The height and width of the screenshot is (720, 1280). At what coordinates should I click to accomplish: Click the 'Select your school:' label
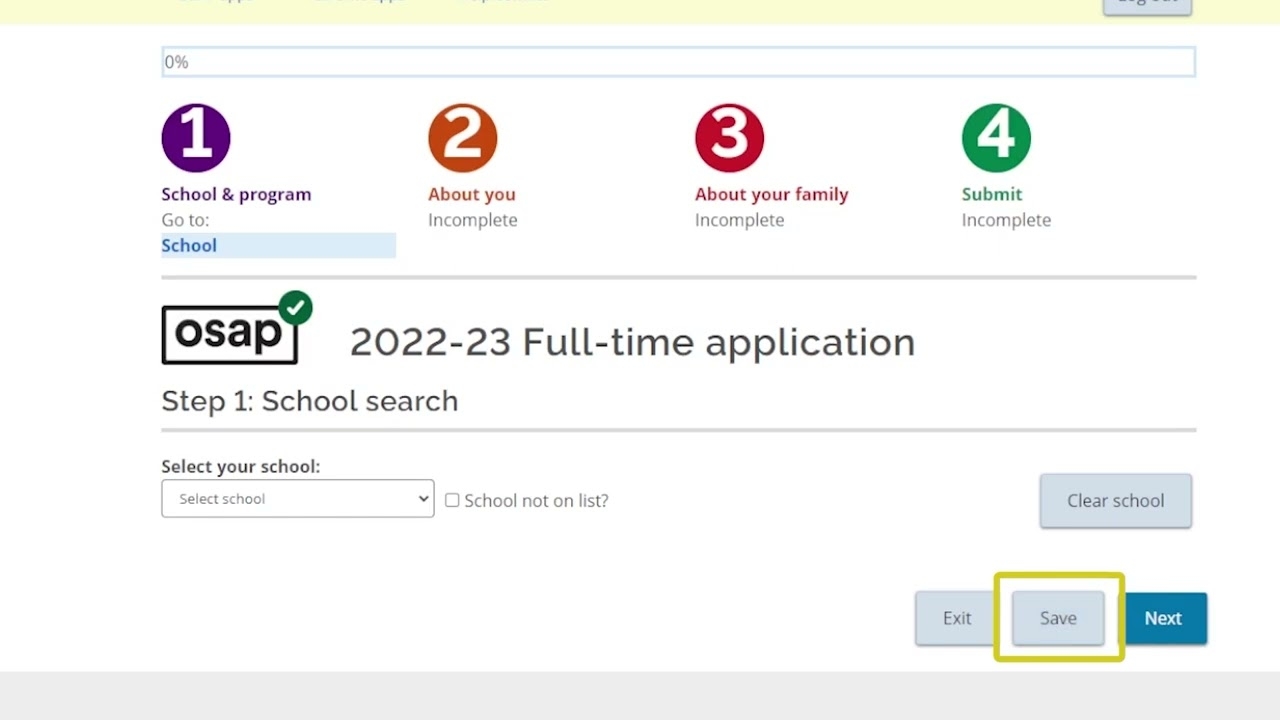point(241,466)
